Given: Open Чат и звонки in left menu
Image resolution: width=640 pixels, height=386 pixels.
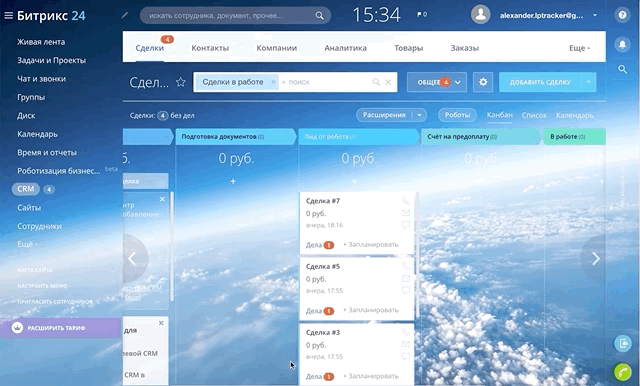Looking at the screenshot, I should [41, 79].
